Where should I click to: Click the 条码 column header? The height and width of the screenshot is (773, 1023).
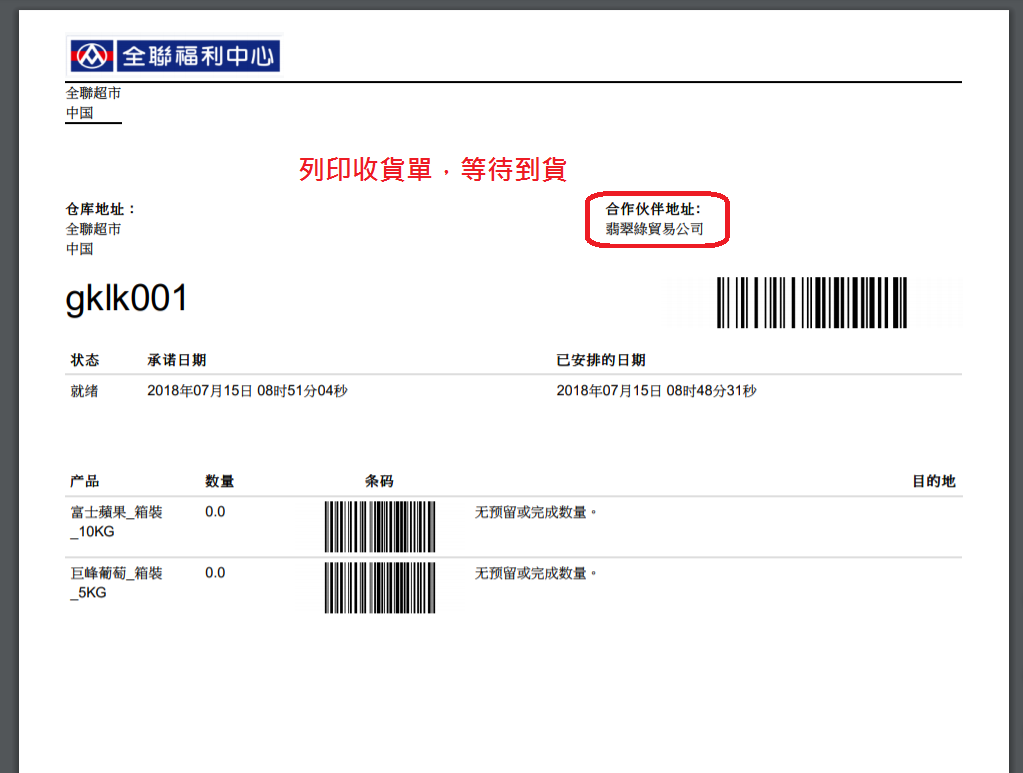[379, 481]
